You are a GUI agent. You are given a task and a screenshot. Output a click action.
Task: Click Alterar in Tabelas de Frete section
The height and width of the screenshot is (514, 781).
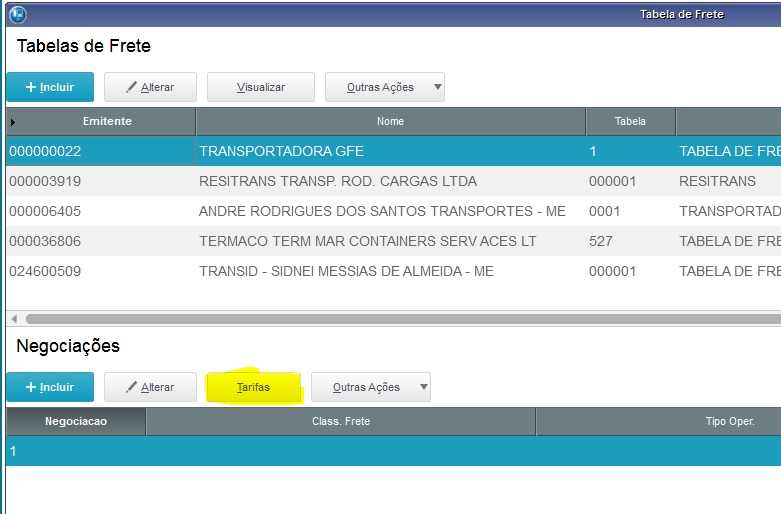click(150, 87)
